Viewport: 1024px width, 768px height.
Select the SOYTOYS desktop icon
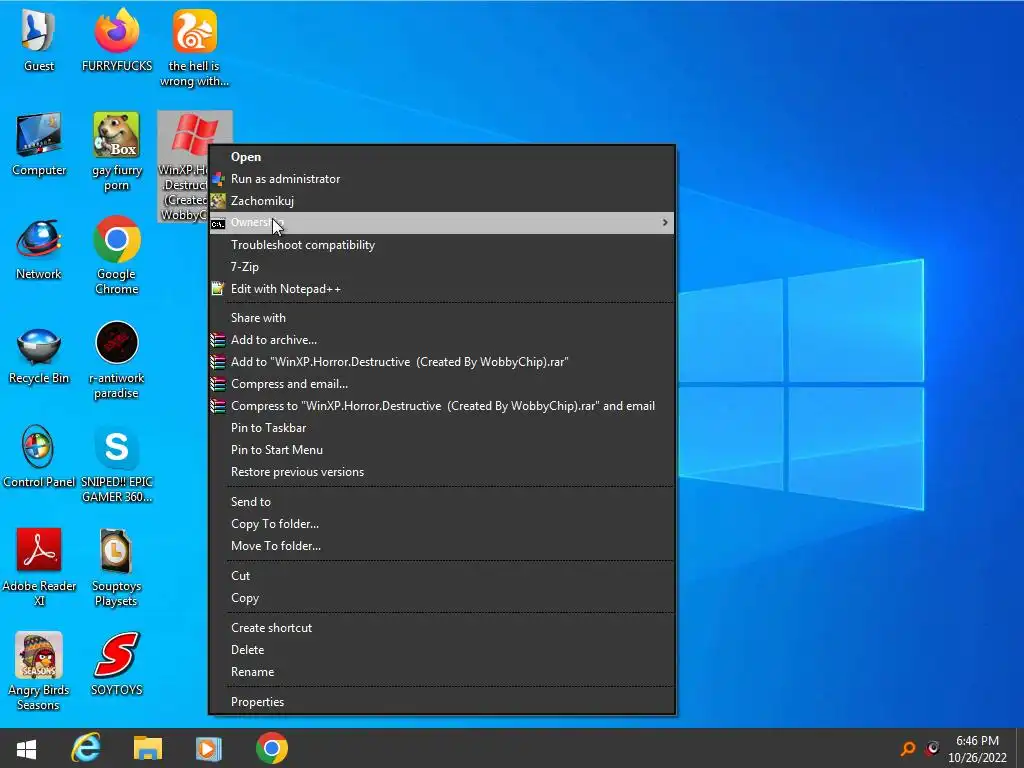[x=116, y=664]
